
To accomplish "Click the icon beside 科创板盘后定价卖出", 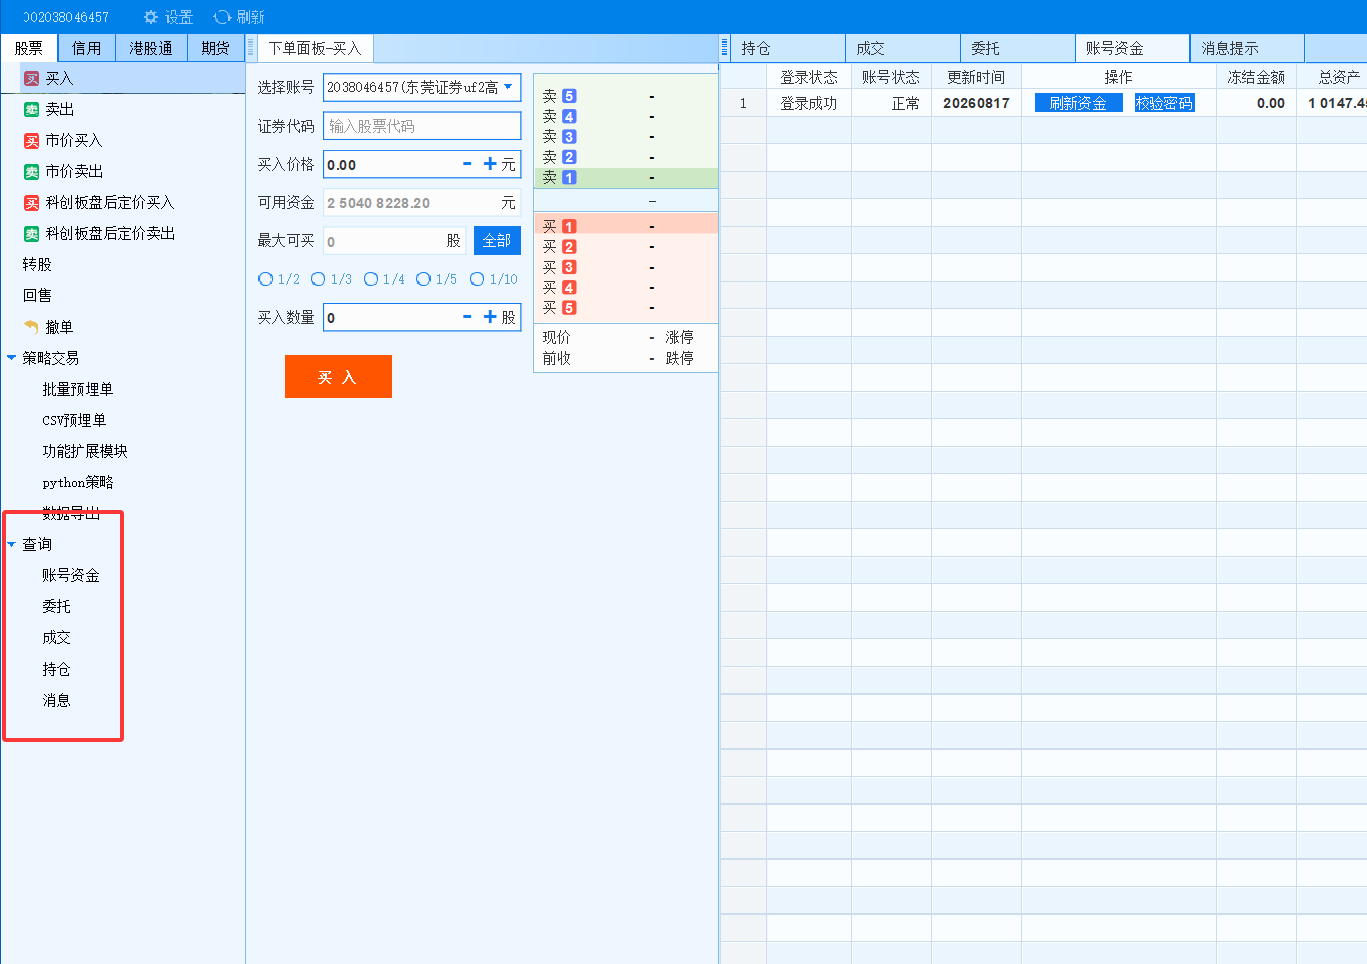I will (x=32, y=234).
